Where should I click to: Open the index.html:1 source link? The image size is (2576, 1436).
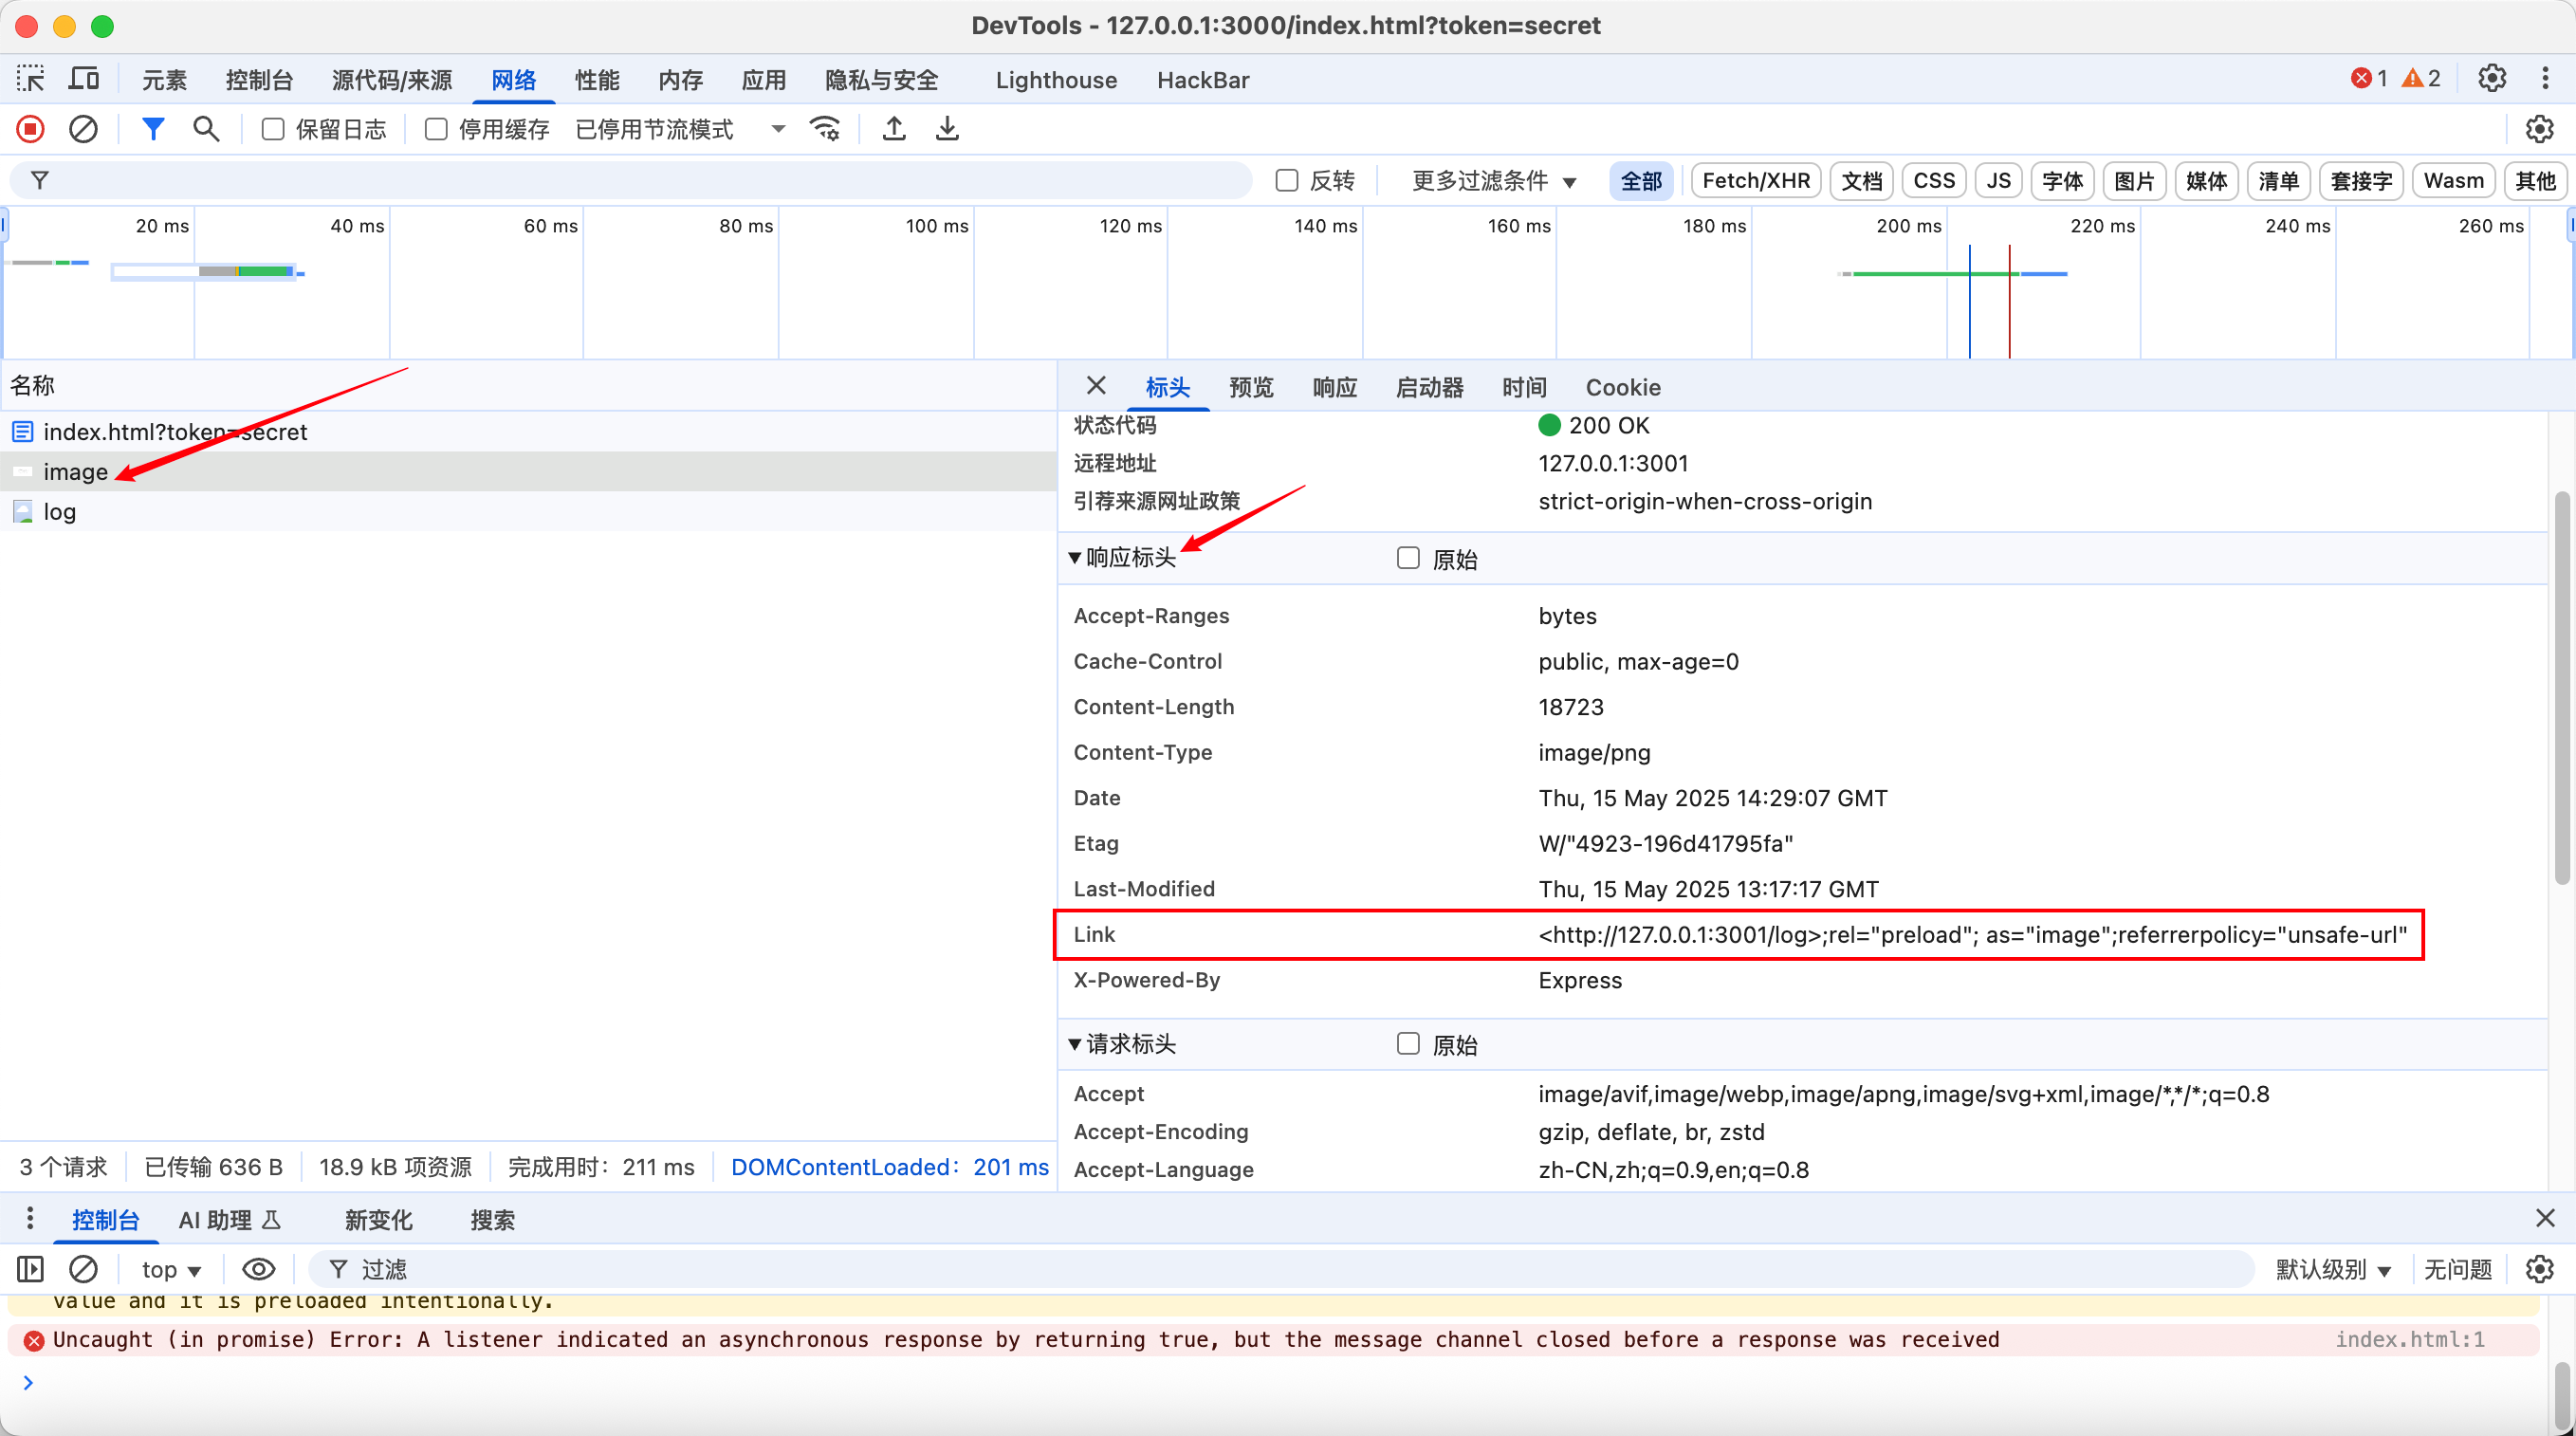point(2409,1339)
